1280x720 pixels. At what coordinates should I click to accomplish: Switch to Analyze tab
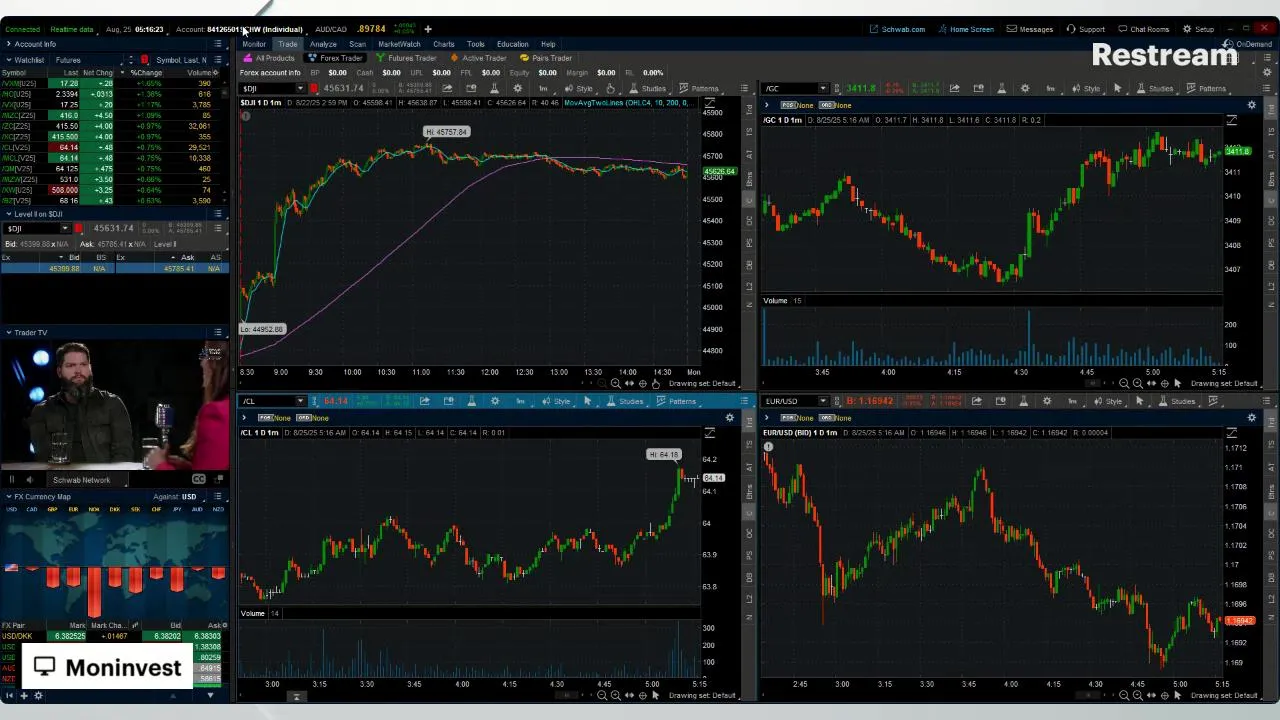coord(323,44)
